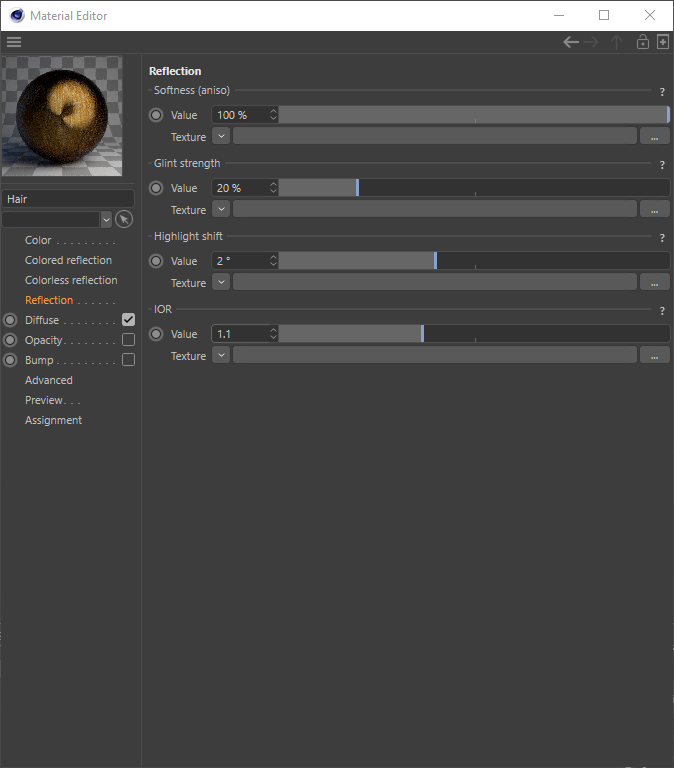Click the Glint strength 20 % field

pyautogui.click(x=240, y=188)
